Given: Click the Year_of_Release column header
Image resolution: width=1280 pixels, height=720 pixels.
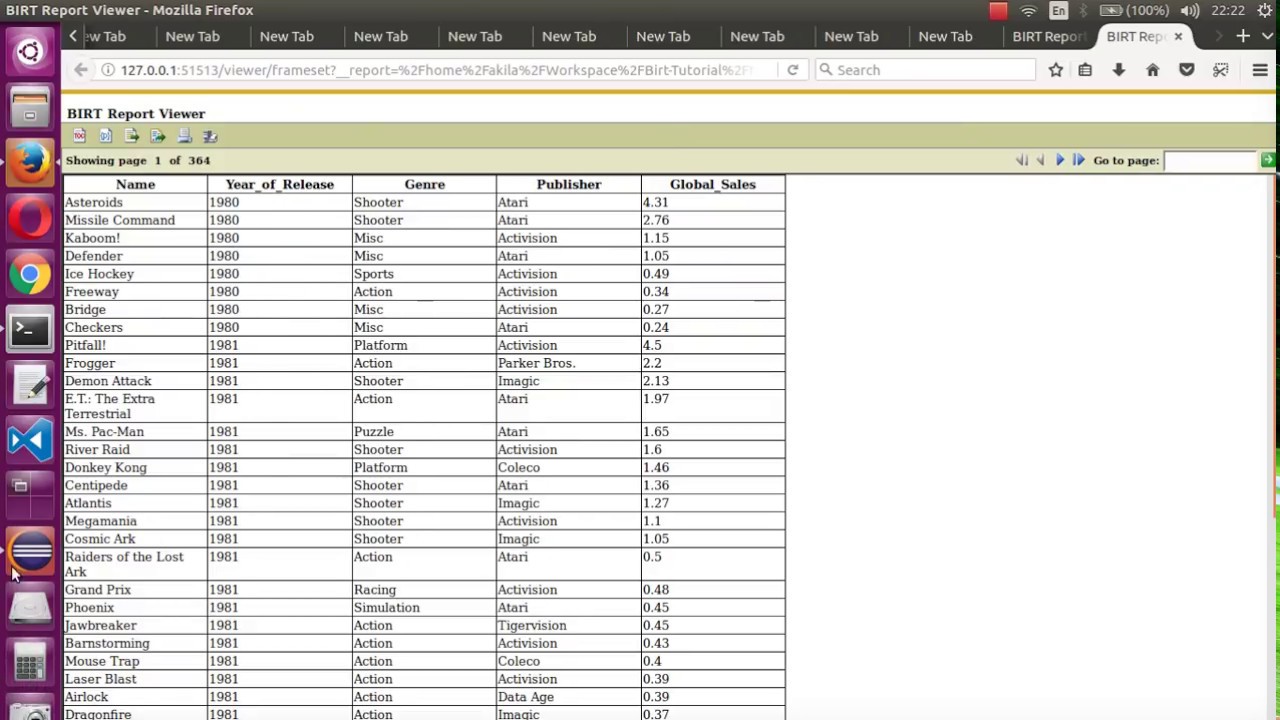Looking at the screenshot, I should 279,184.
